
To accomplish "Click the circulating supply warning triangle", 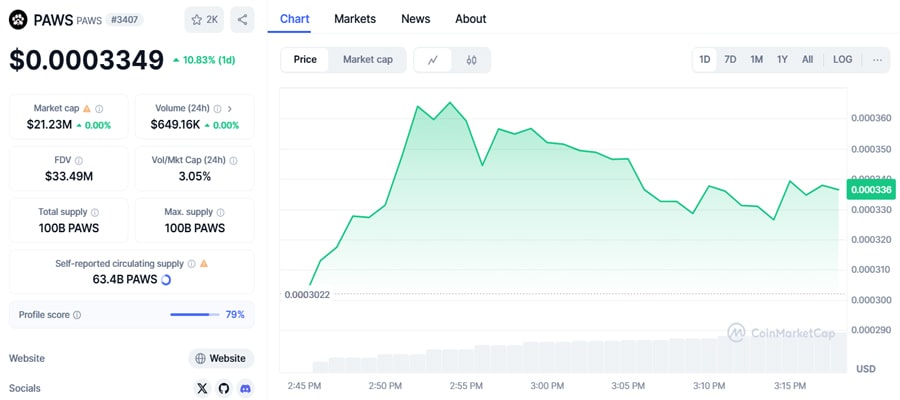I will 204,264.
